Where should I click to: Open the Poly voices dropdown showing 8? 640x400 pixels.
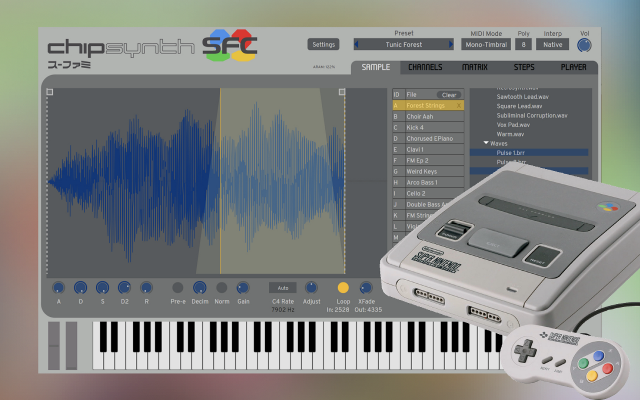(523, 44)
